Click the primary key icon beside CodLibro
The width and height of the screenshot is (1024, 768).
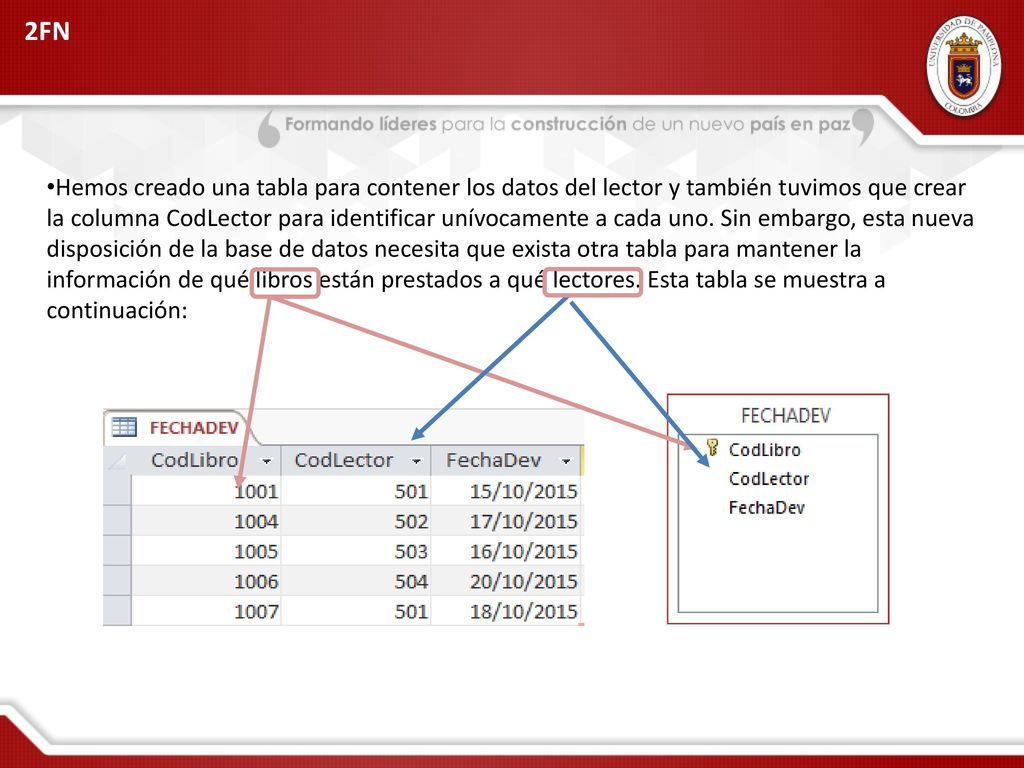point(712,448)
